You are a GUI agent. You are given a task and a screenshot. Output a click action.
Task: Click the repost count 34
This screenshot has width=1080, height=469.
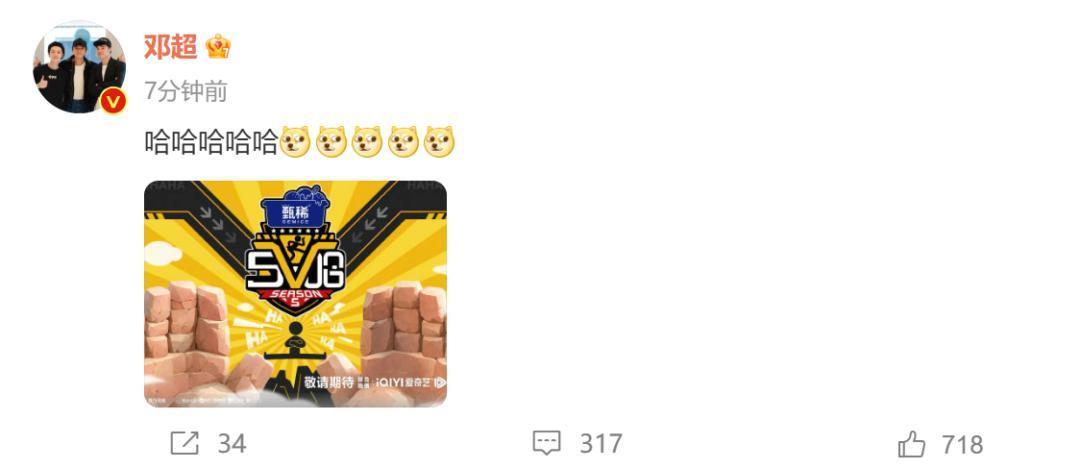(x=232, y=444)
